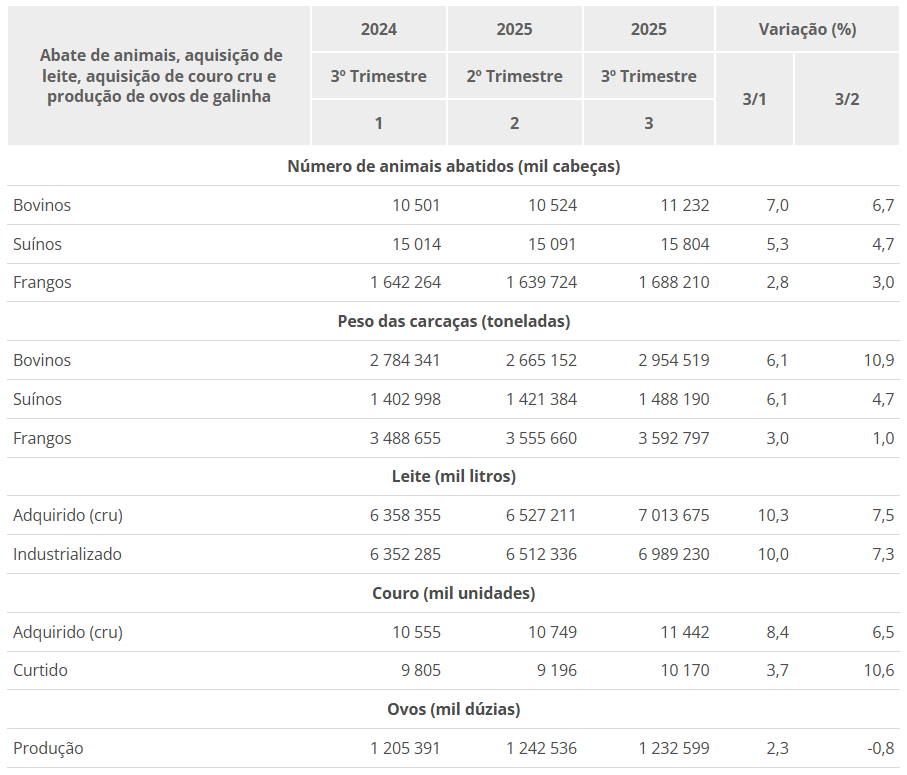Click the "Peso das carcaças (toneladas)" section heading

tap(453, 321)
